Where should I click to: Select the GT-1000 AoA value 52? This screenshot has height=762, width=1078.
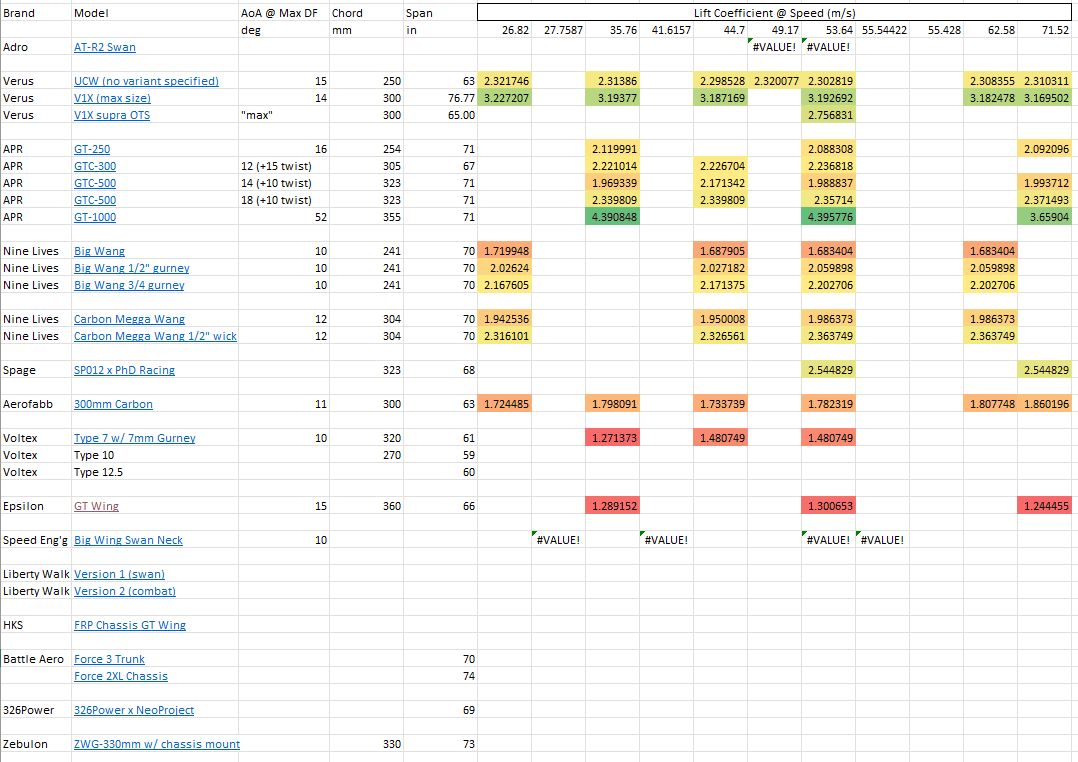click(283, 217)
